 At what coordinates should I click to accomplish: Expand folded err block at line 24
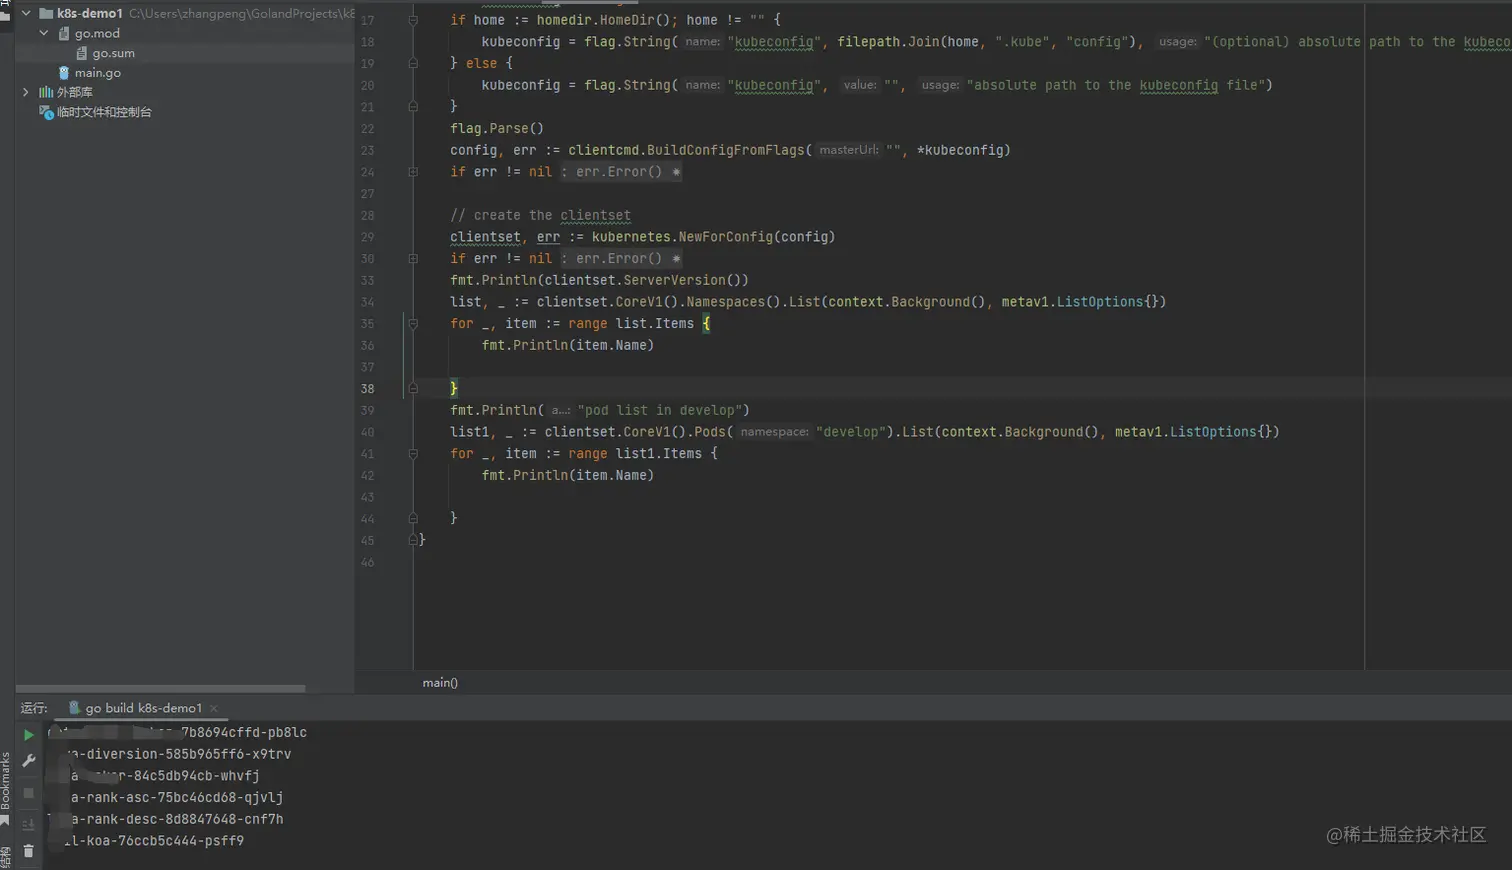[413, 172]
